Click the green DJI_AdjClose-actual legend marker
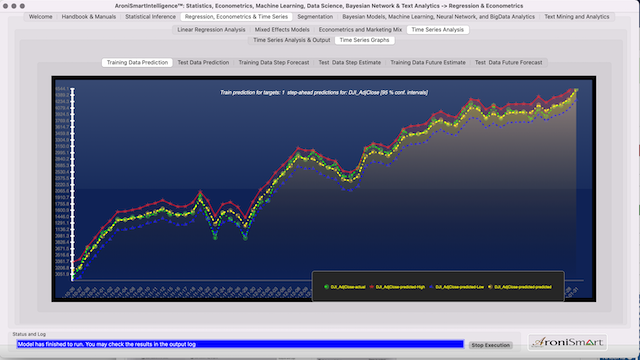Screen dimensions: 640x360 [x=326, y=287]
